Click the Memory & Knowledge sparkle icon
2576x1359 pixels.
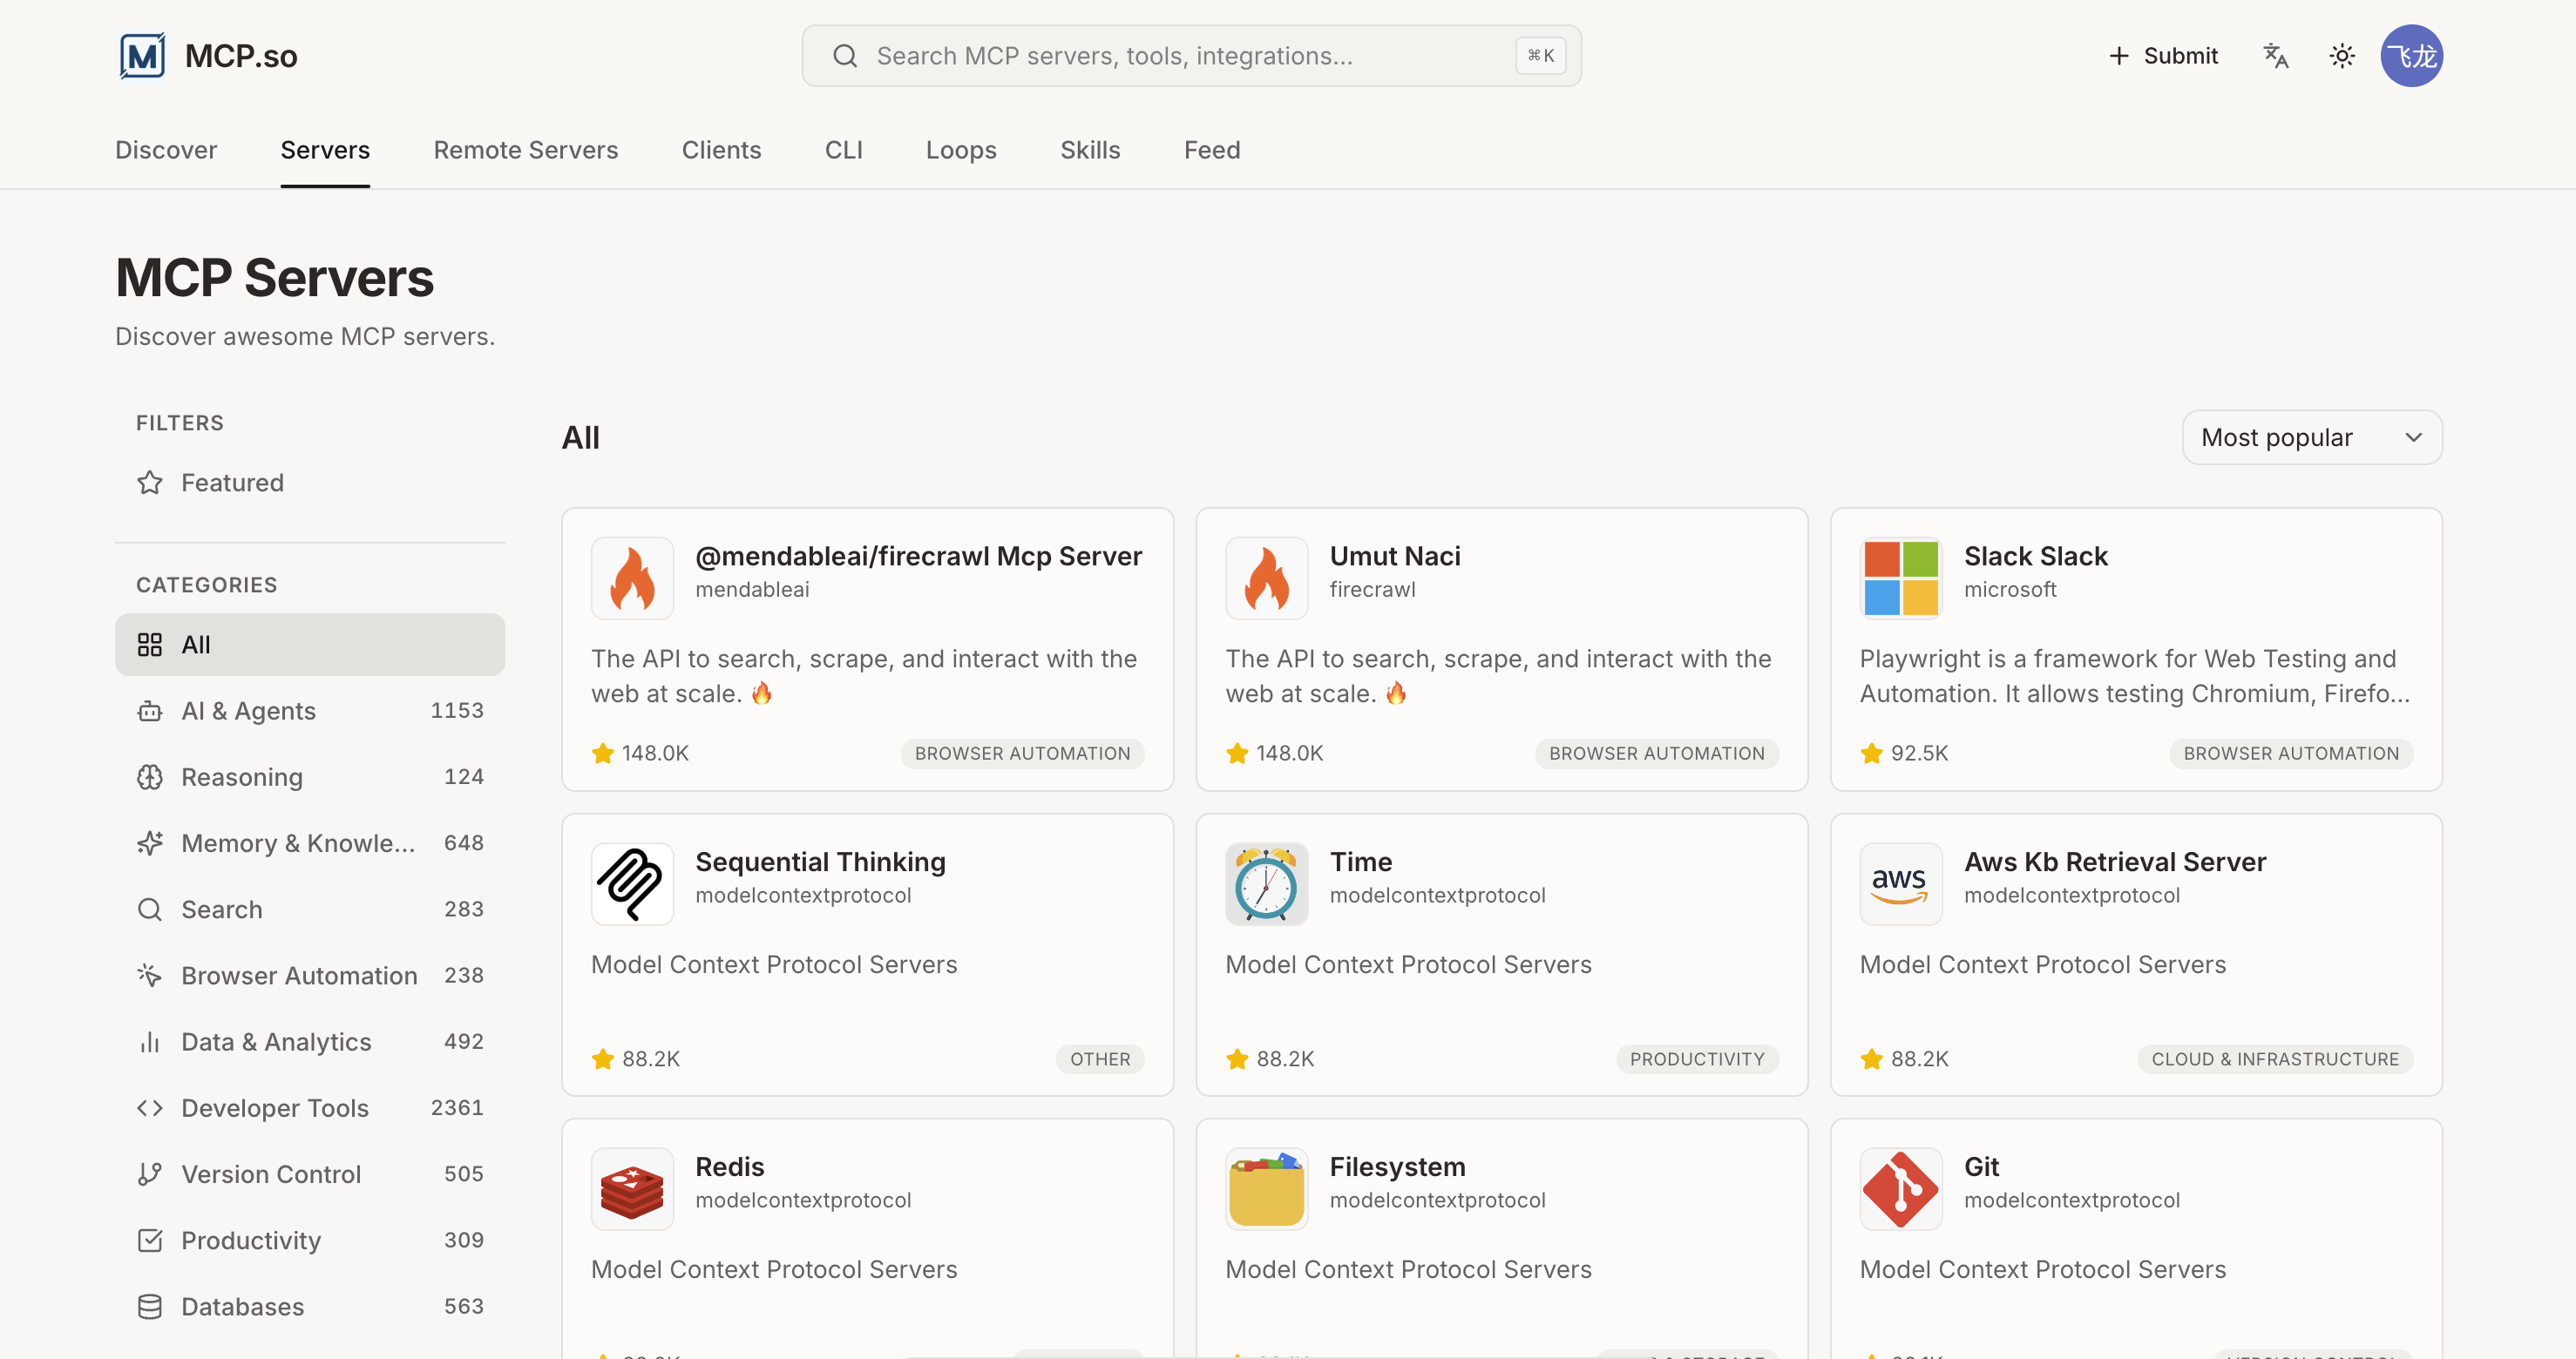click(x=150, y=843)
